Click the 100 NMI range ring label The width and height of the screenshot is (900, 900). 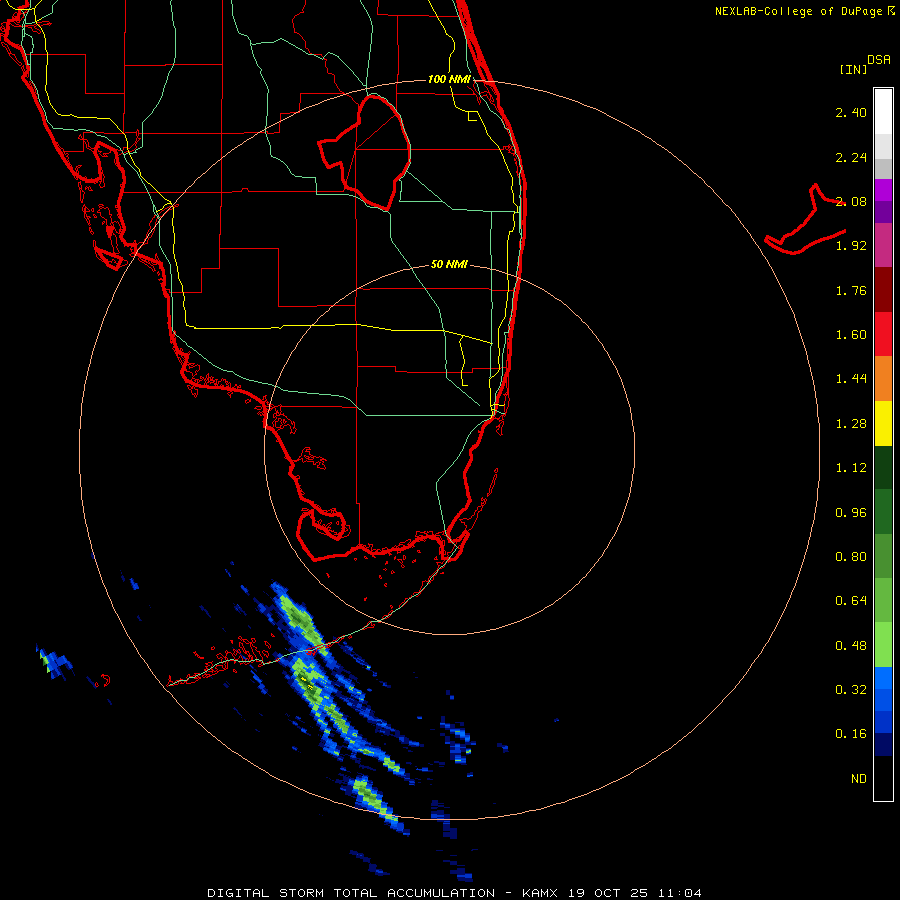[449, 79]
